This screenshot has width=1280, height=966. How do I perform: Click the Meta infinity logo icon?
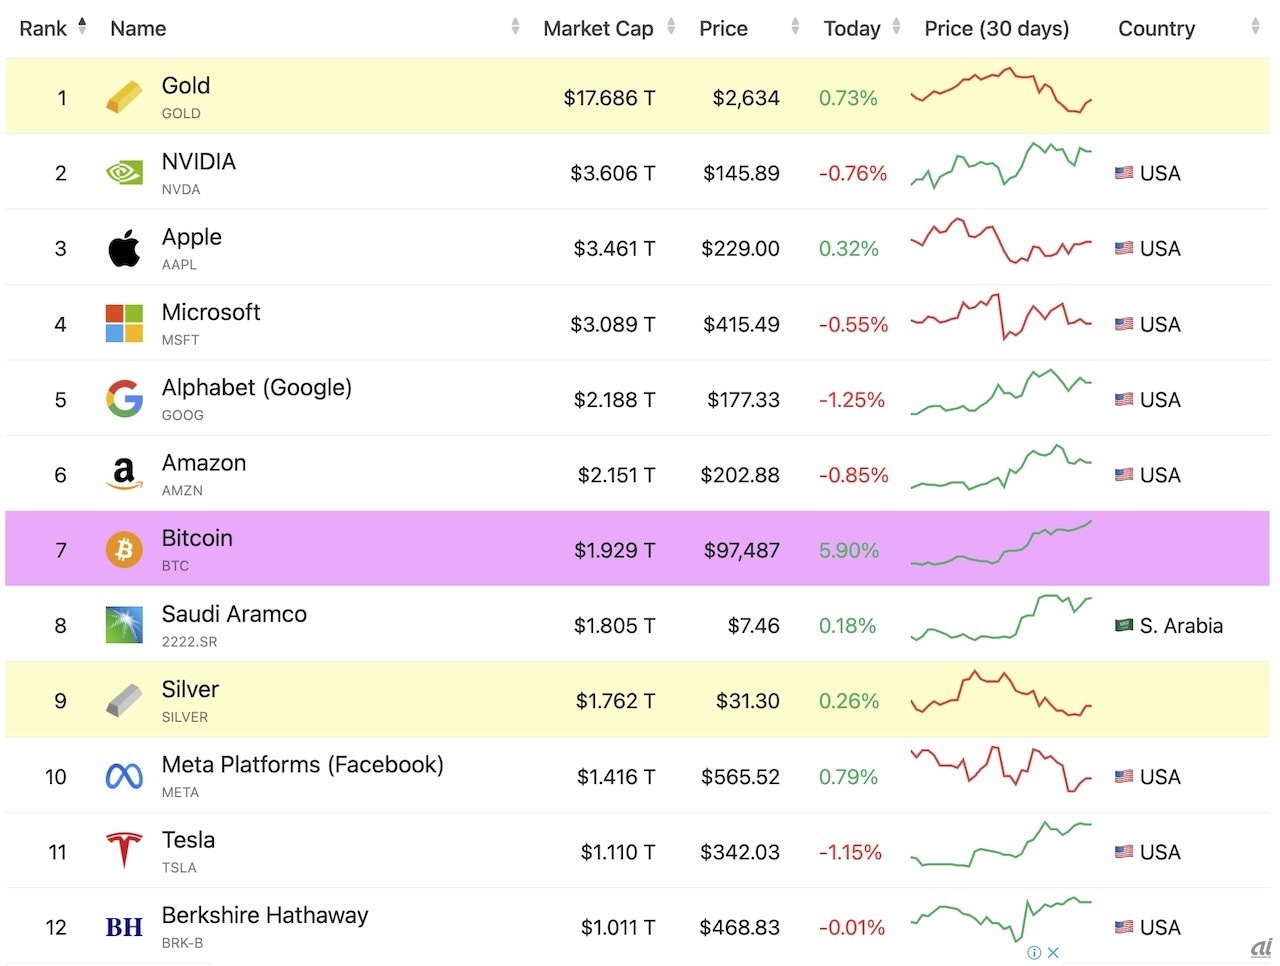coord(124,776)
